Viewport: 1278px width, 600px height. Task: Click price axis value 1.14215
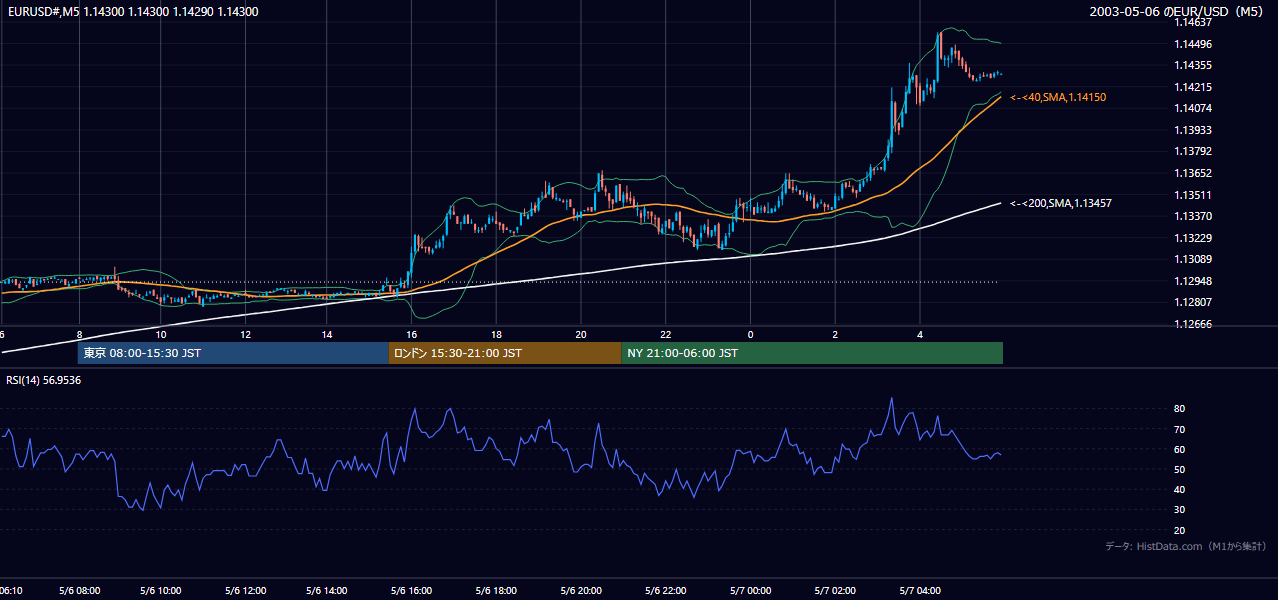coord(1194,87)
